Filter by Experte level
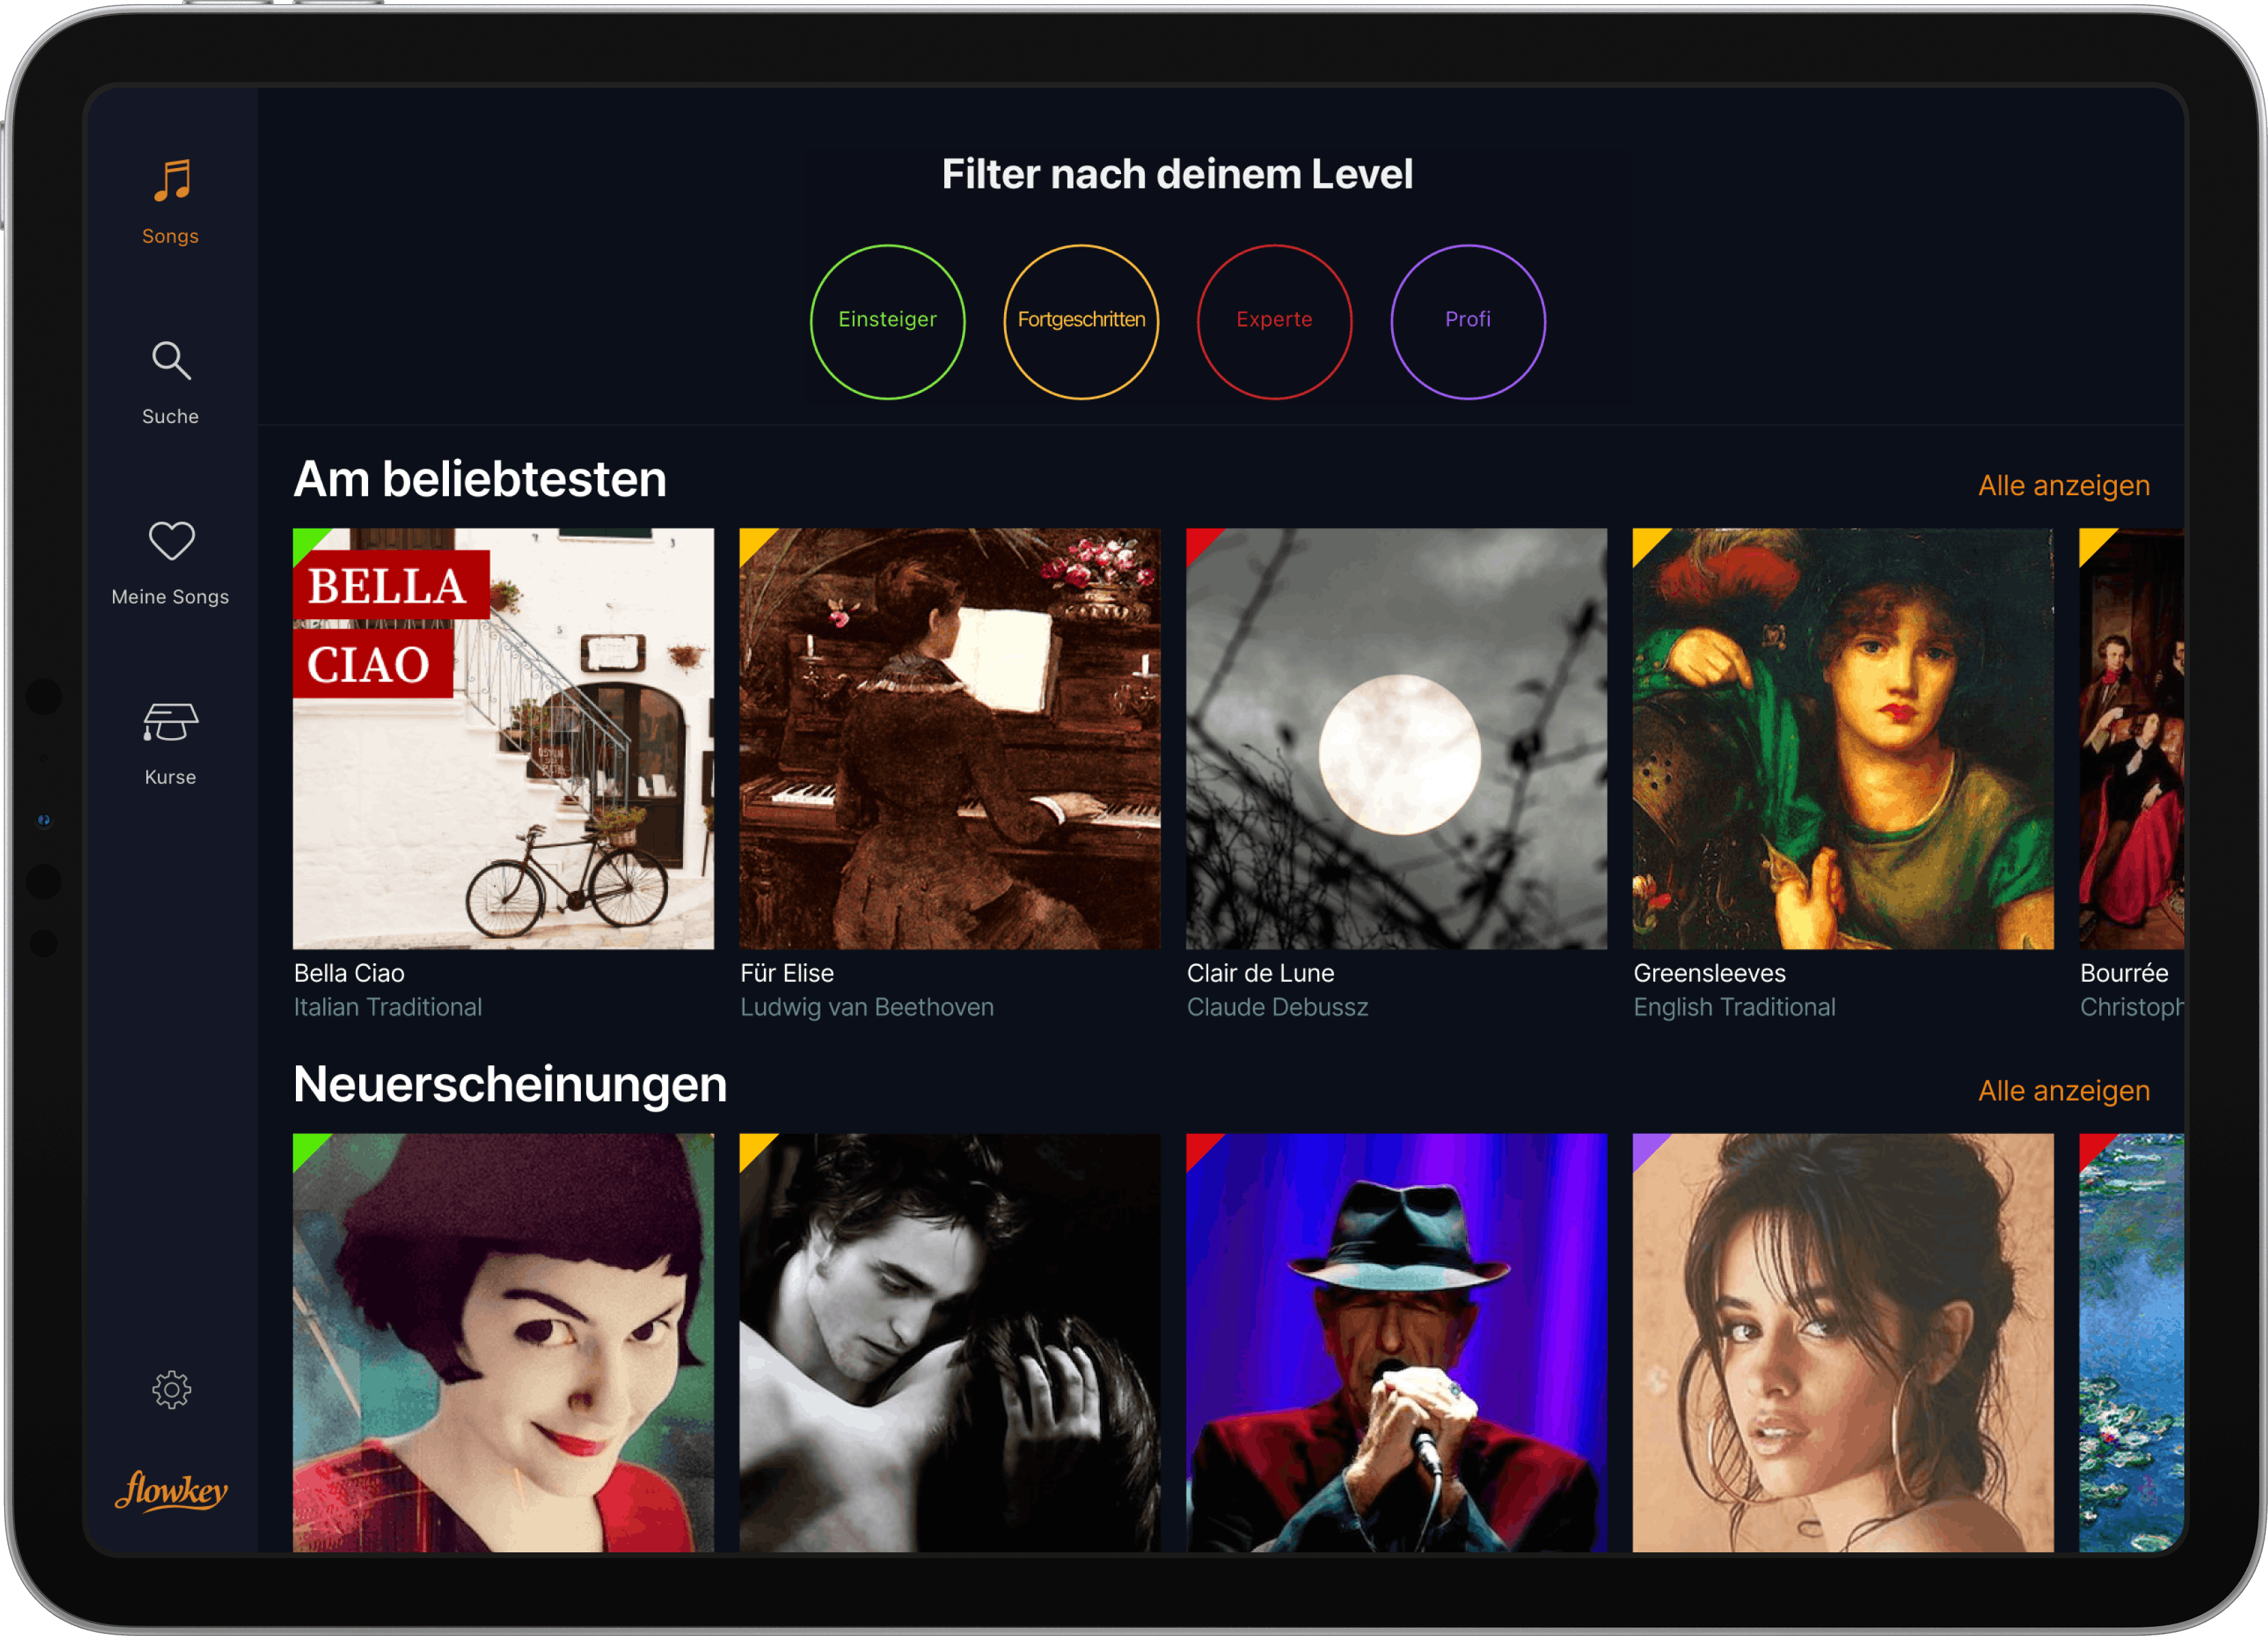Image resolution: width=2268 pixels, height=1636 pixels. pyautogui.click(x=1274, y=321)
